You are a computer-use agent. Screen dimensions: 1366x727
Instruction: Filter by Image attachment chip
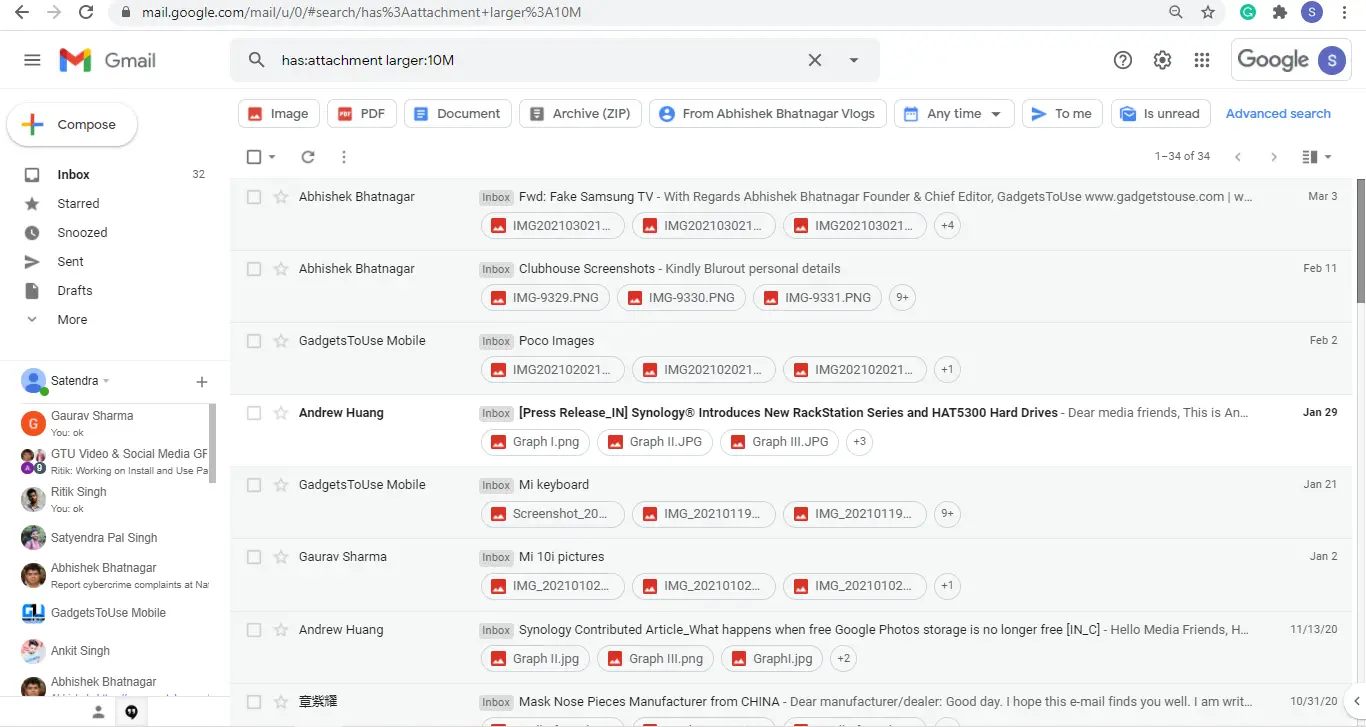coord(279,114)
